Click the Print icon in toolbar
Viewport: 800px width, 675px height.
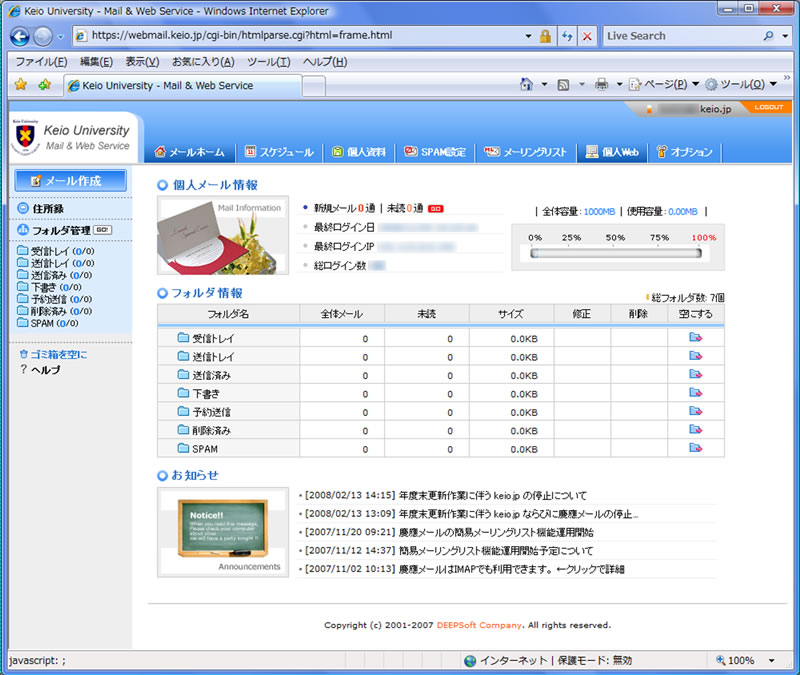coord(601,85)
